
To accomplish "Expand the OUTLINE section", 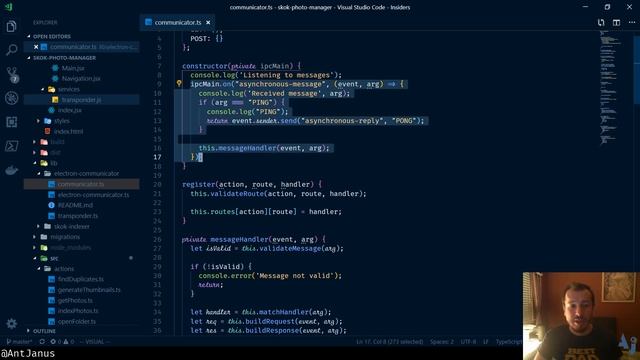I will tap(44, 331).
